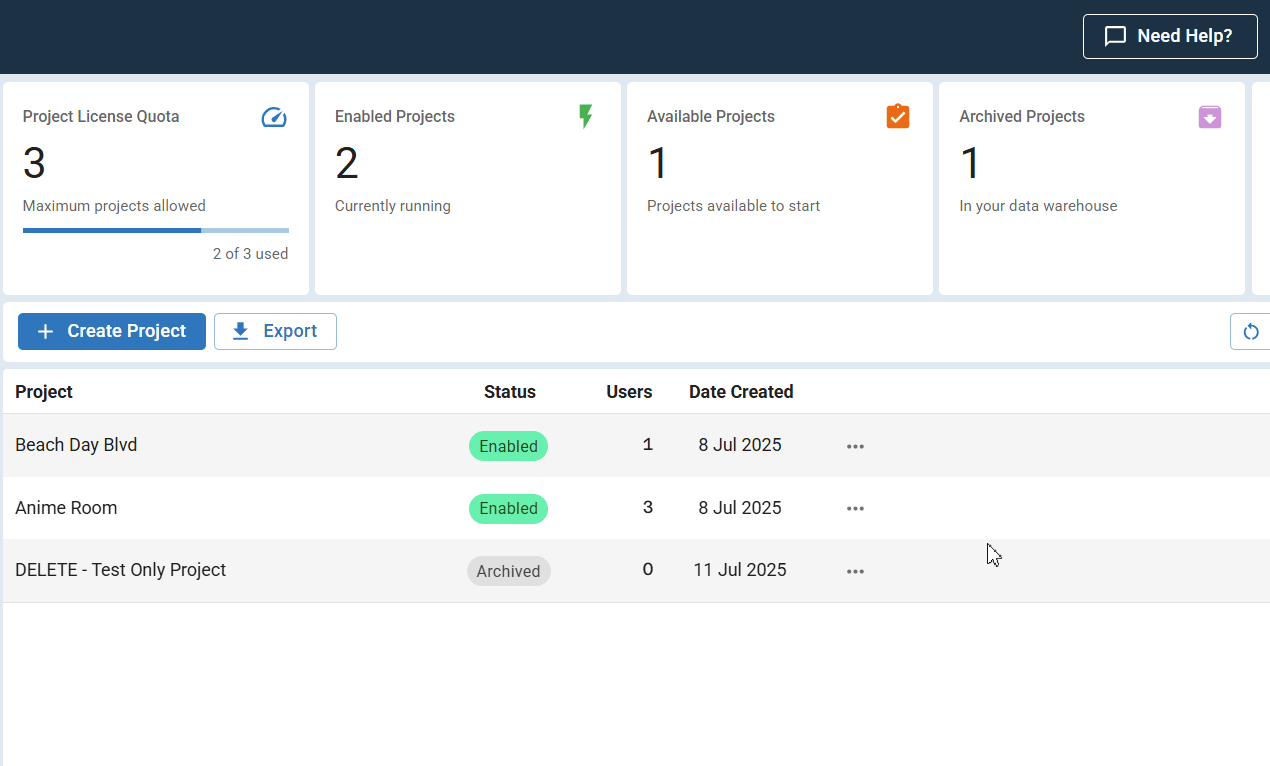This screenshot has height=766, width=1270.
Task: Click the Enabled badge for Anime Room
Action: 508,508
